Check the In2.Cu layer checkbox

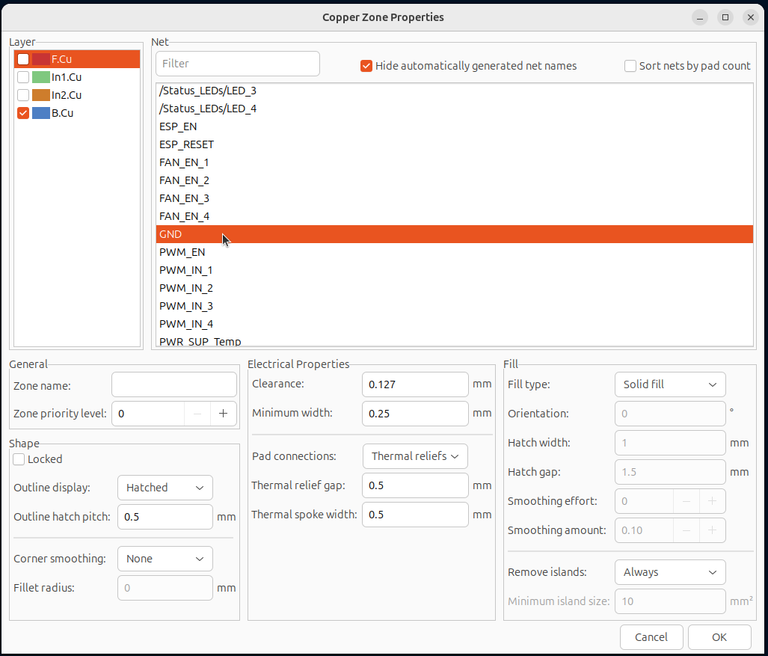(x=23, y=95)
